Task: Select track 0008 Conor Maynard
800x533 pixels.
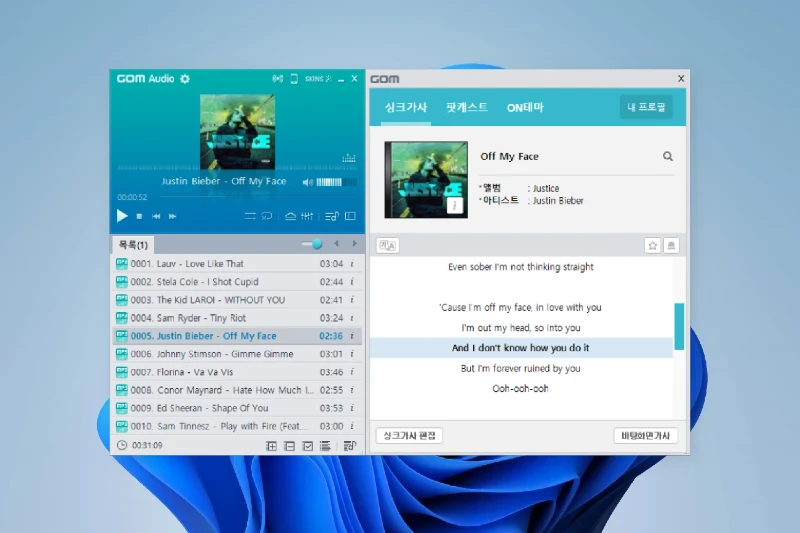Action: [236, 390]
